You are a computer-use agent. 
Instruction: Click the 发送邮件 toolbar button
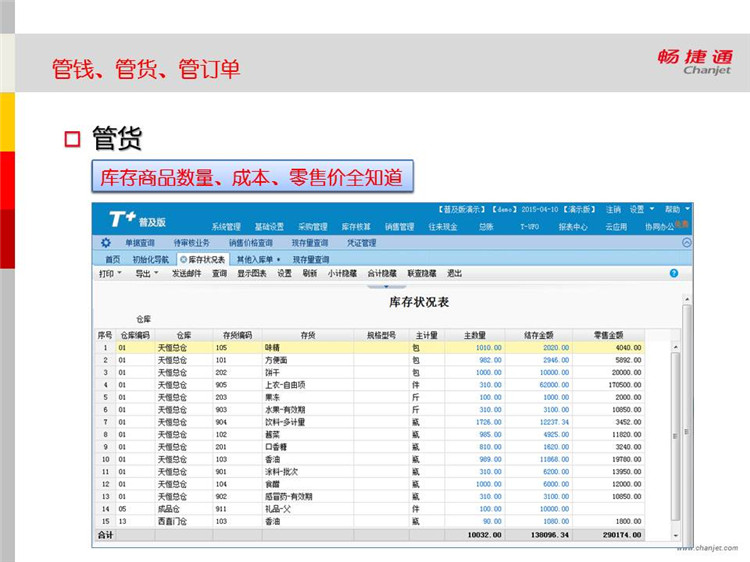187,273
